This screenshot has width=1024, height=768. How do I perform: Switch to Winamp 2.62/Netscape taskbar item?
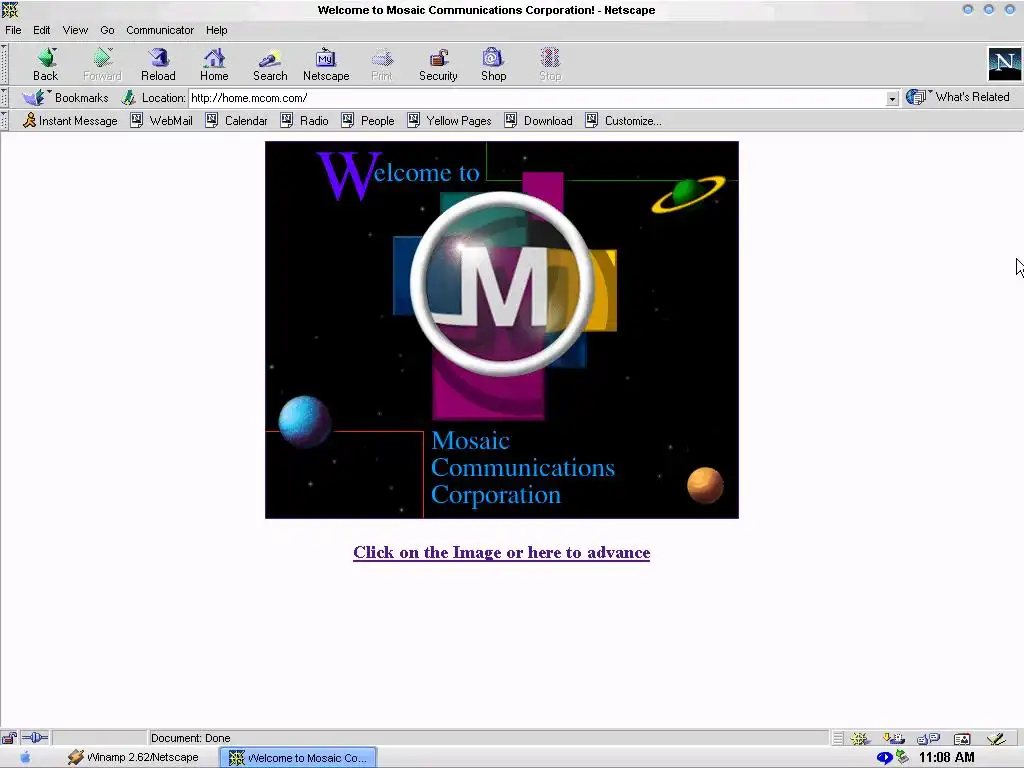(134, 758)
